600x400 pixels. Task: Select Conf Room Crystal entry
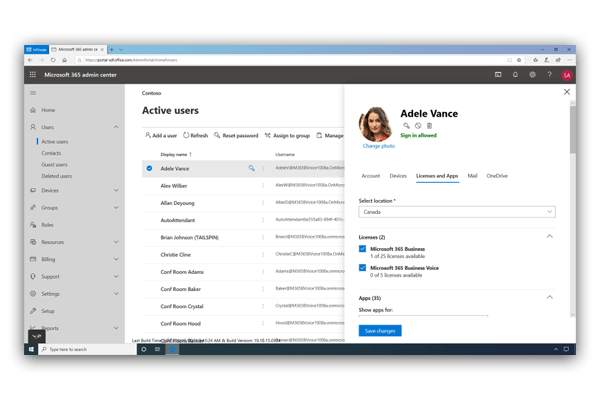pos(182,306)
